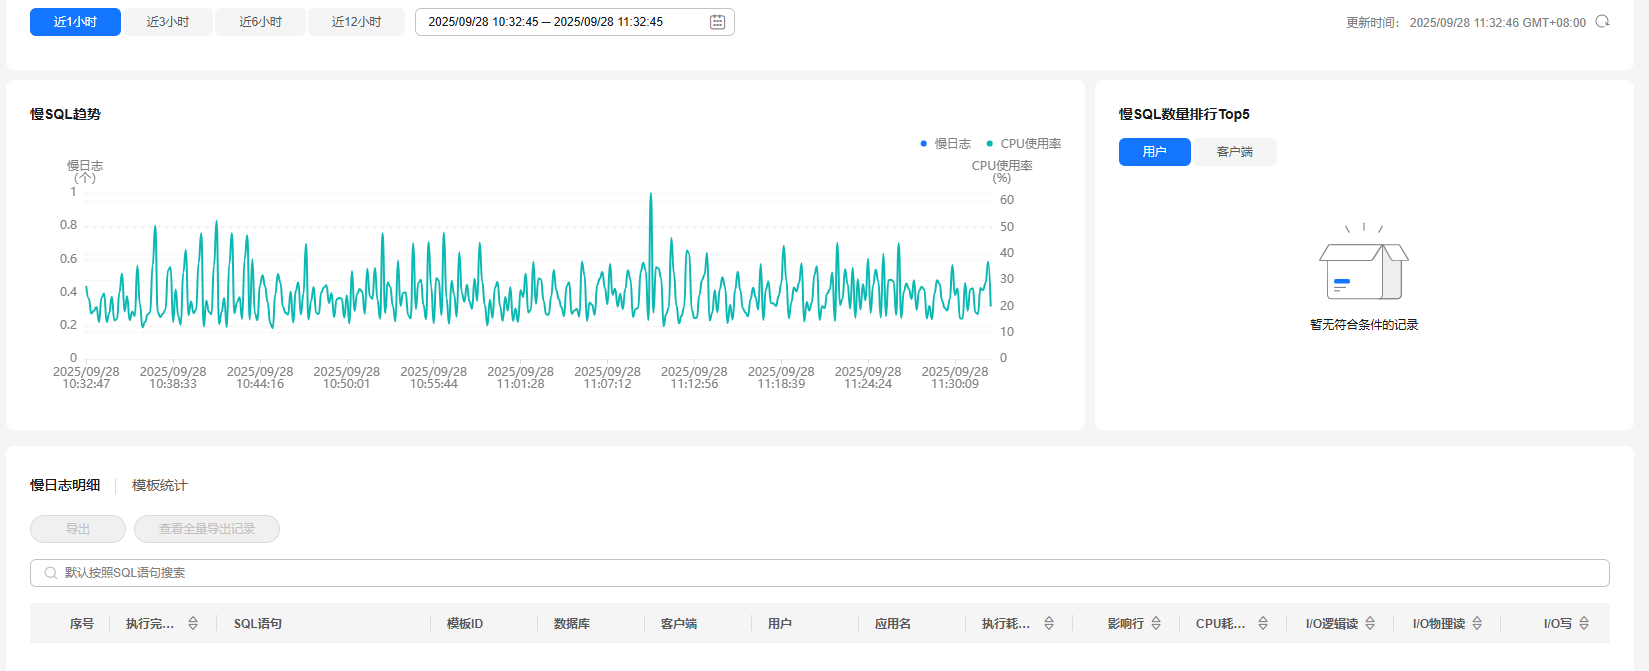
Task: Open the calendar icon in date range
Action: coord(717,22)
